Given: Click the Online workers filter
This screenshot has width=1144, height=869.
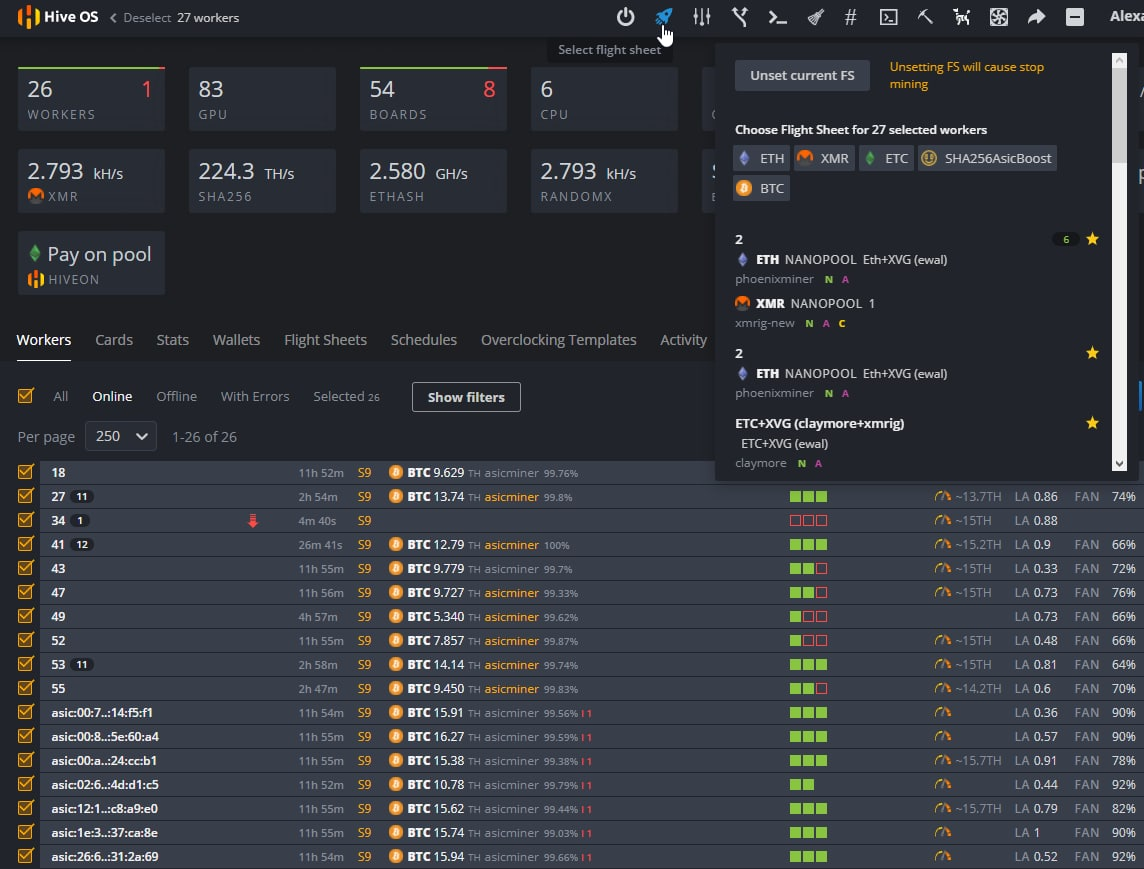Looking at the screenshot, I should pos(112,396).
